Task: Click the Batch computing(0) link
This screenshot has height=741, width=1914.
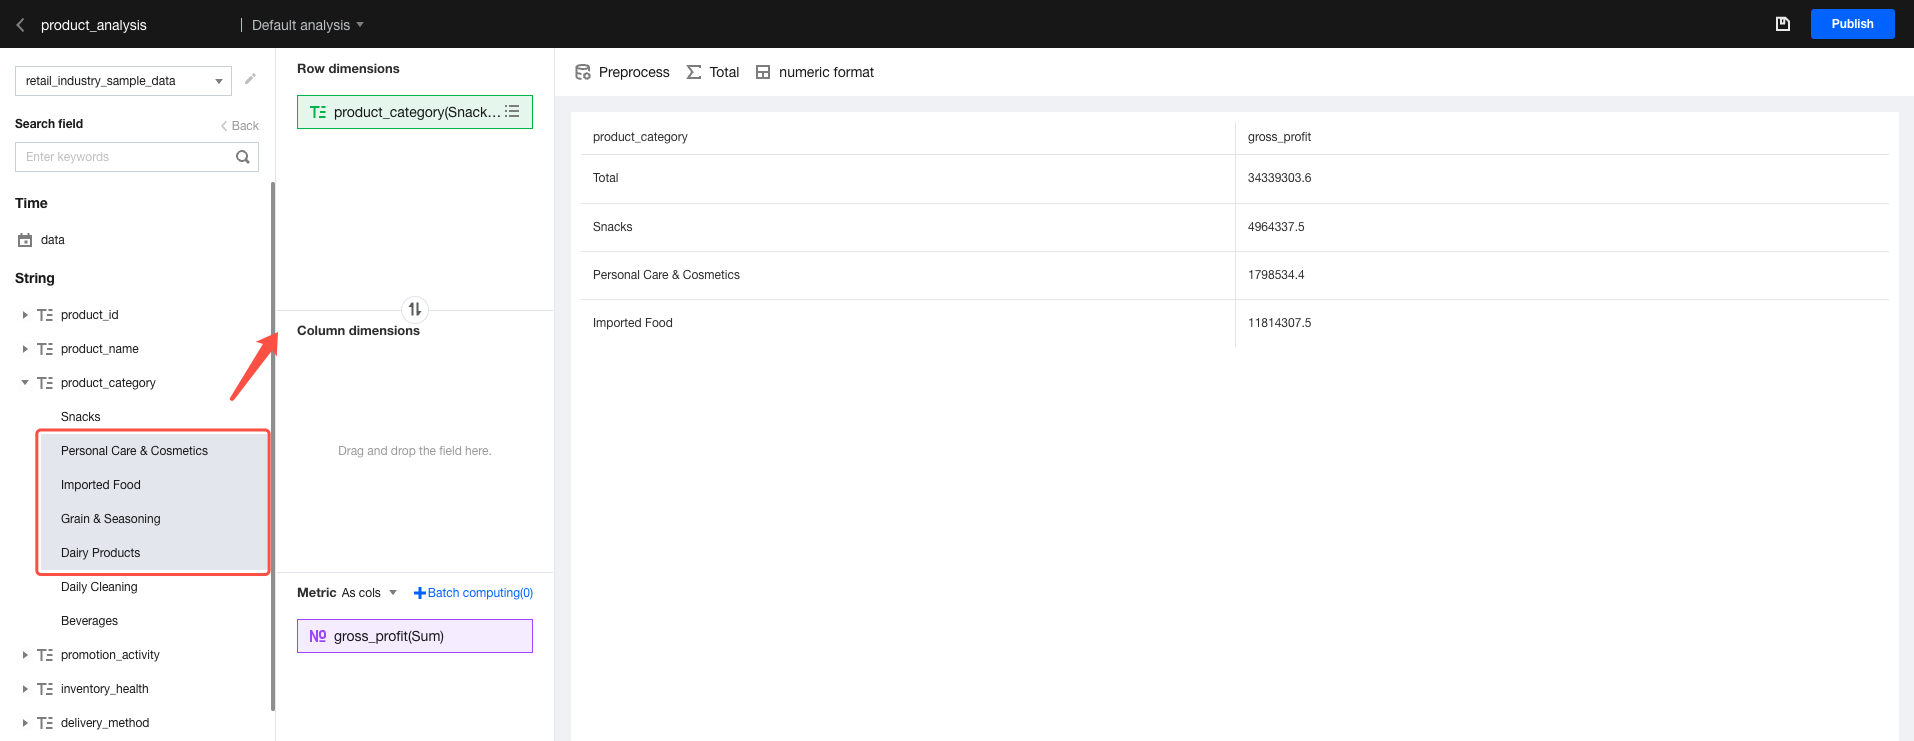Action: (473, 593)
